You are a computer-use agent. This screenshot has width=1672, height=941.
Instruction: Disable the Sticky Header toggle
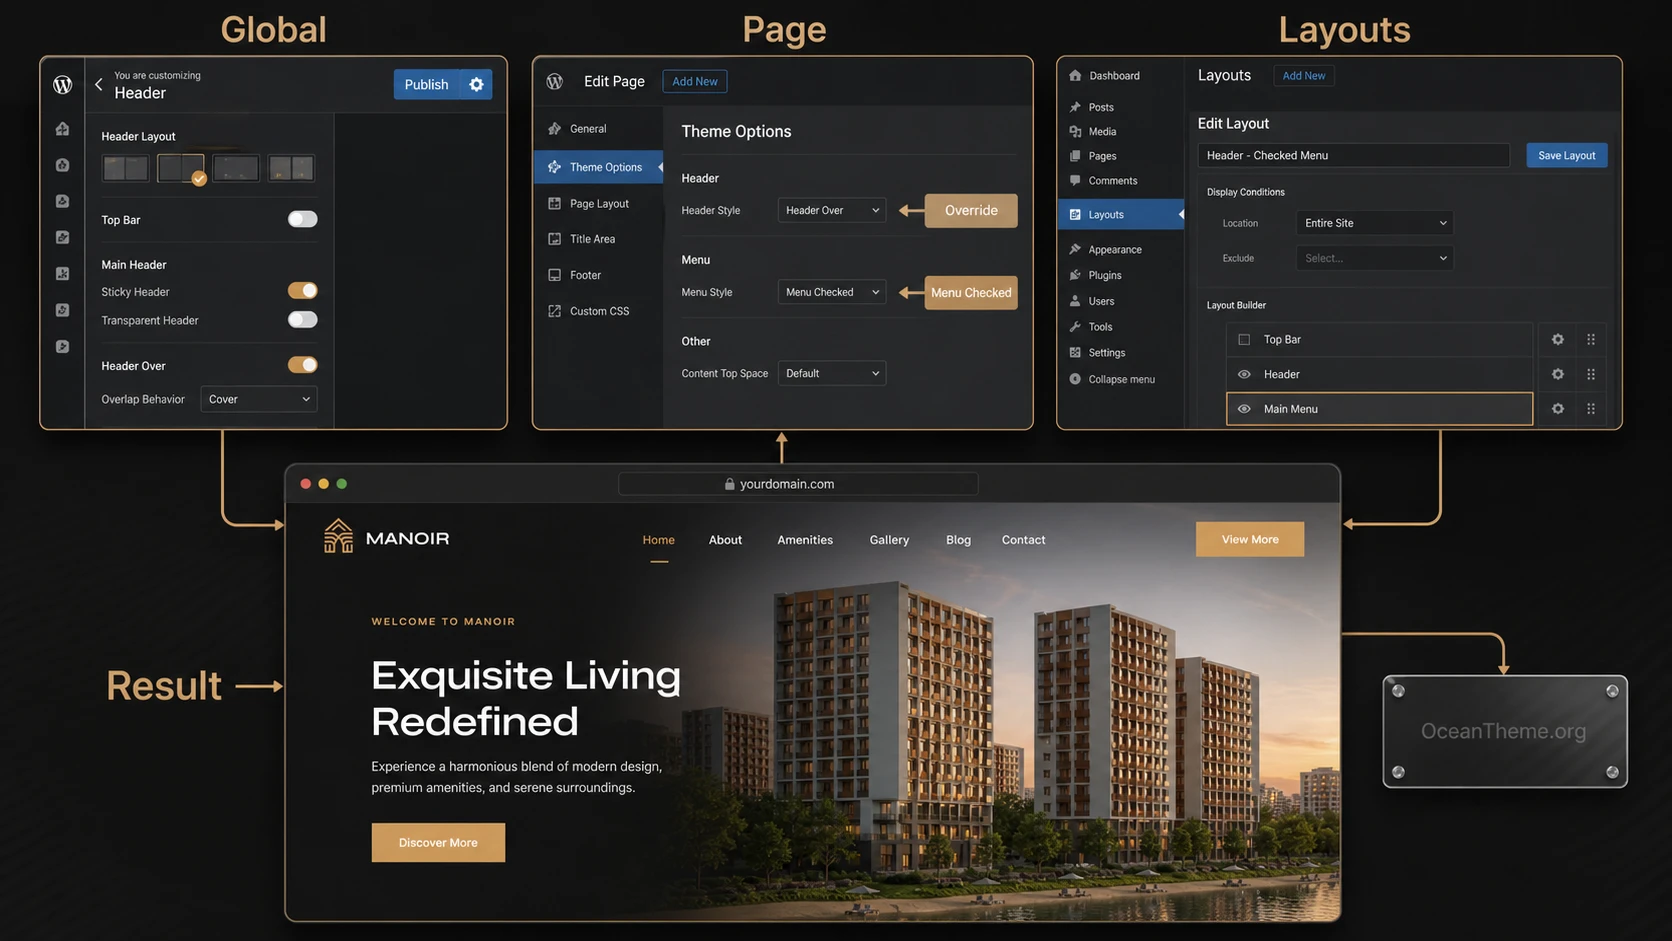[x=302, y=291]
